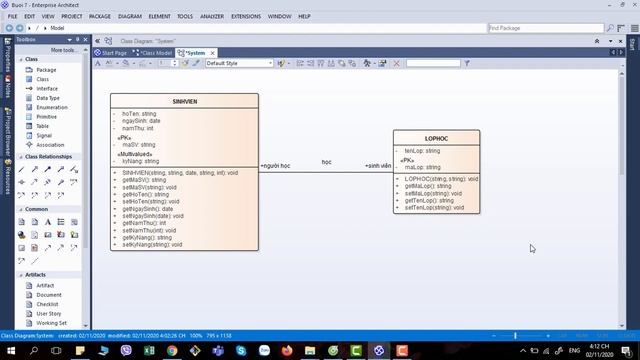Screen dimensions: 640x360
Task: Open the DIAGRAM menu
Action: pyautogui.click(x=130, y=16)
